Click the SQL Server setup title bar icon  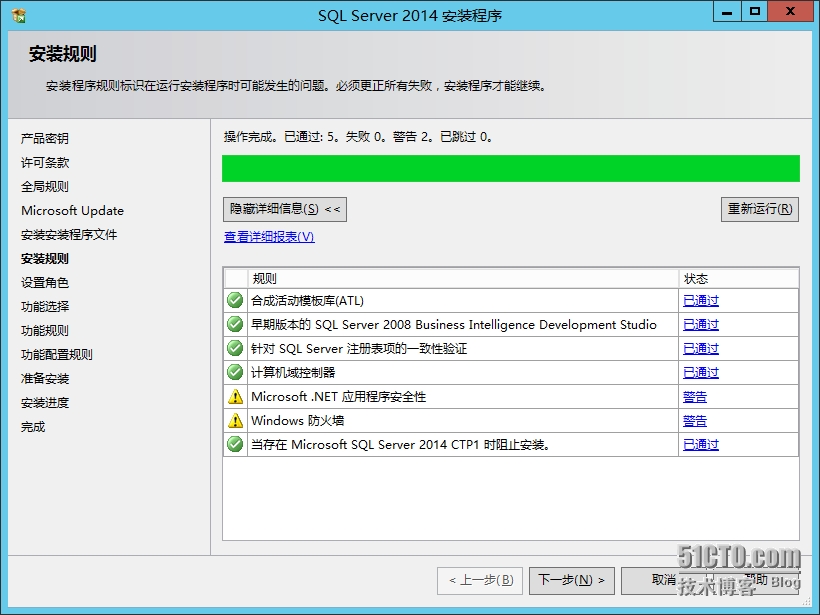pyautogui.click(x=18, y=16)
